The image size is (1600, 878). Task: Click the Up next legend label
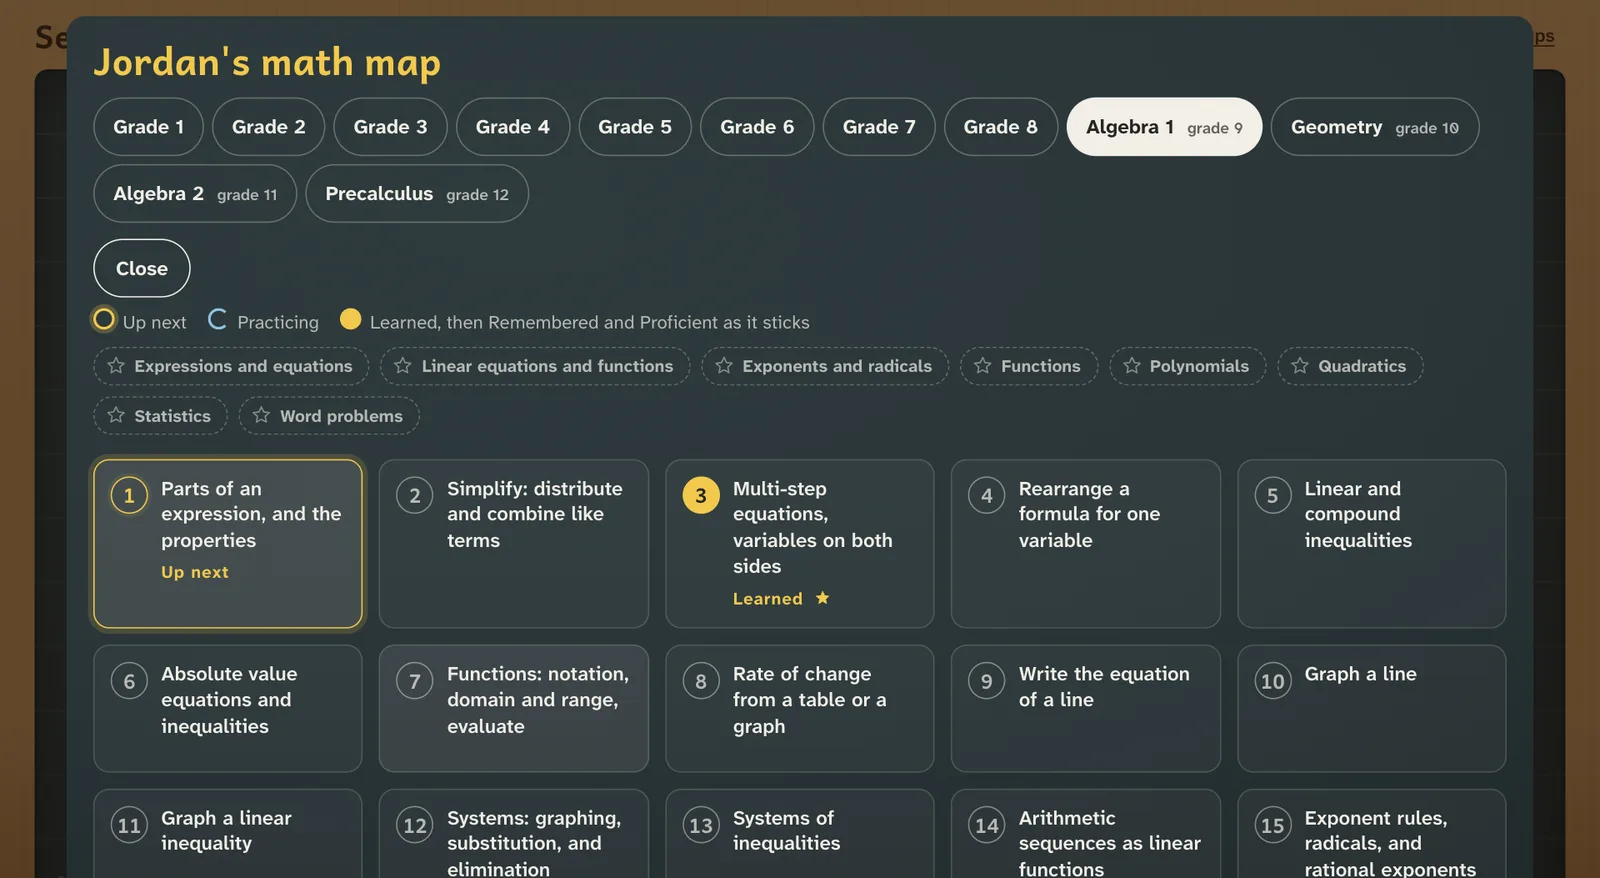click(154, 322)
